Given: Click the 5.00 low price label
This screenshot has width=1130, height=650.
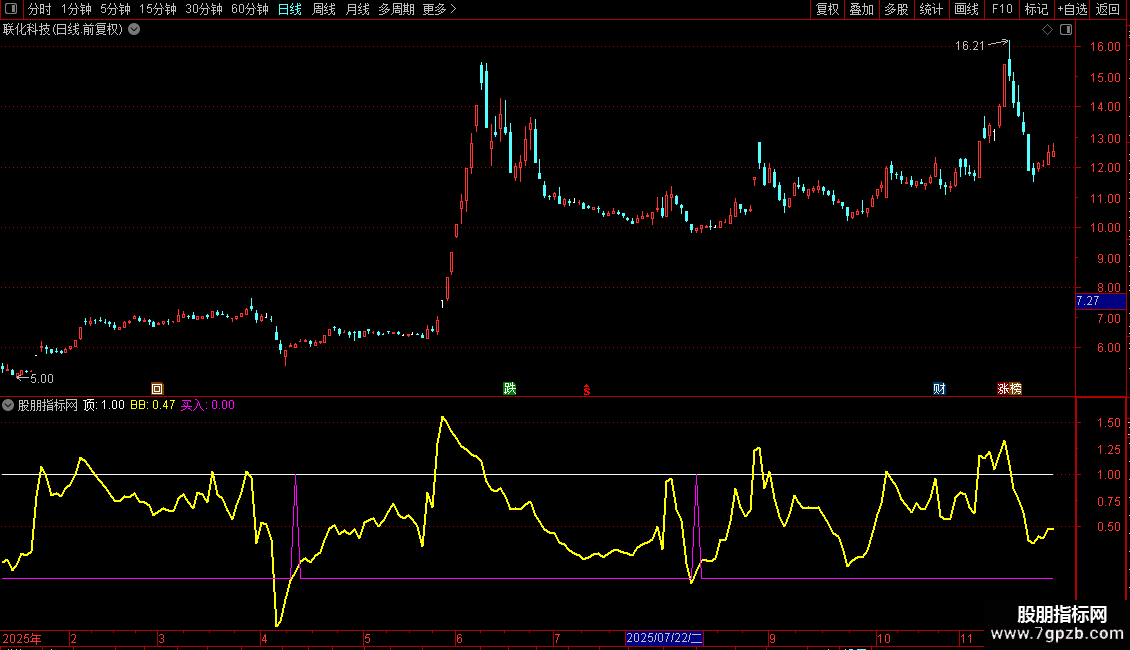Looking at the screenshot, I should [x=42, y=379].
